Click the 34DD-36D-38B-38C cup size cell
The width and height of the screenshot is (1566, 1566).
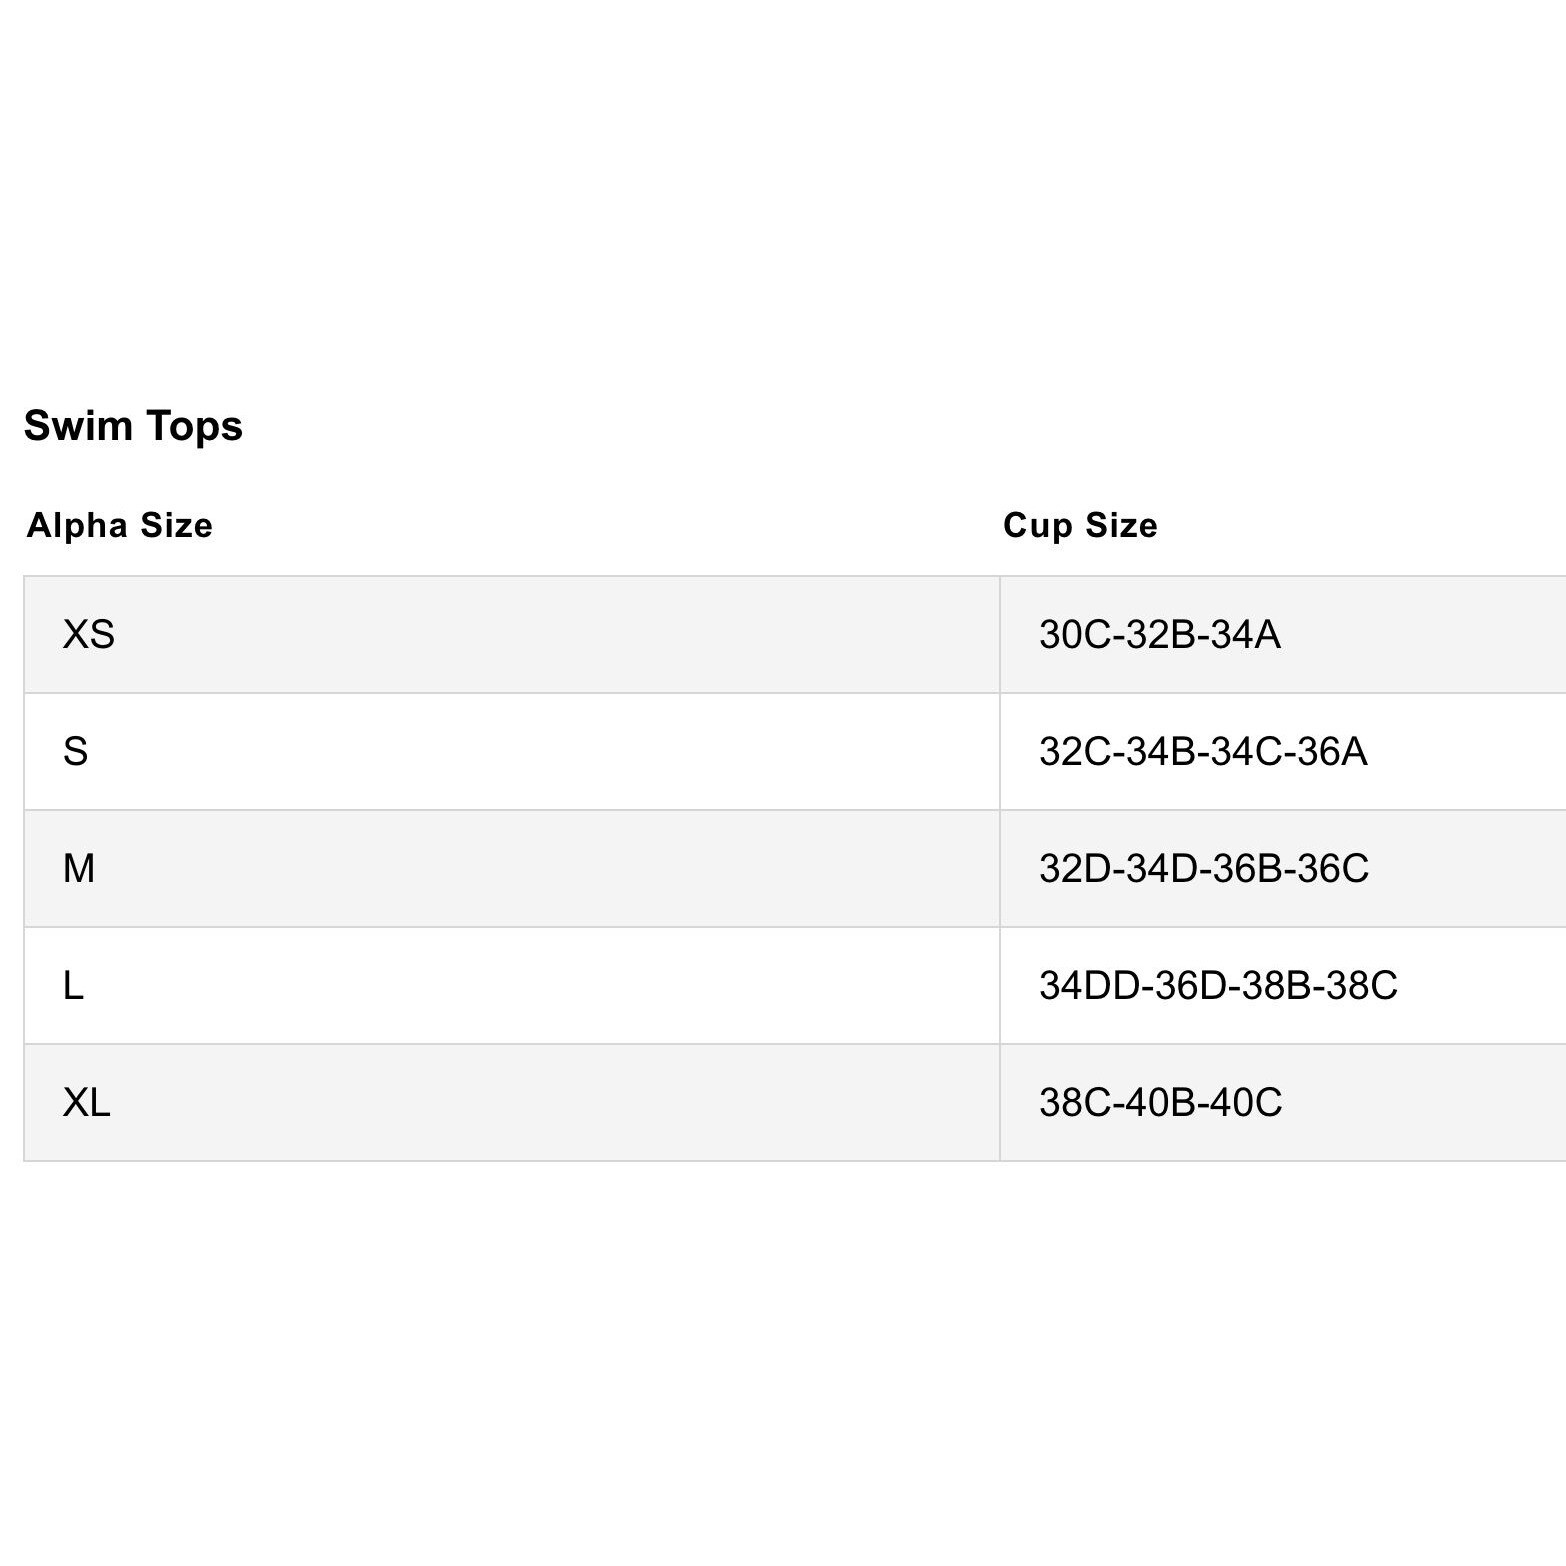(1282, 986)
